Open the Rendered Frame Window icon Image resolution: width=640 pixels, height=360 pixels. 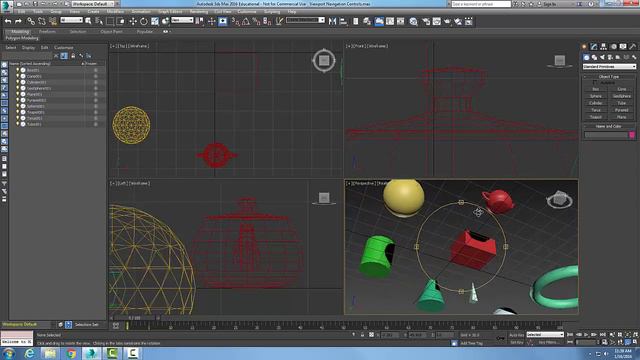[x=437, y=21]
